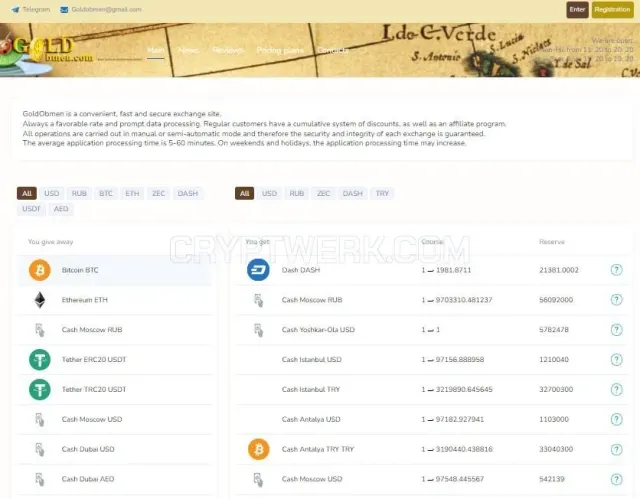Filter give-away list by DASH
The height and width of the screenshot is (499, 640).
coord(188,193)
